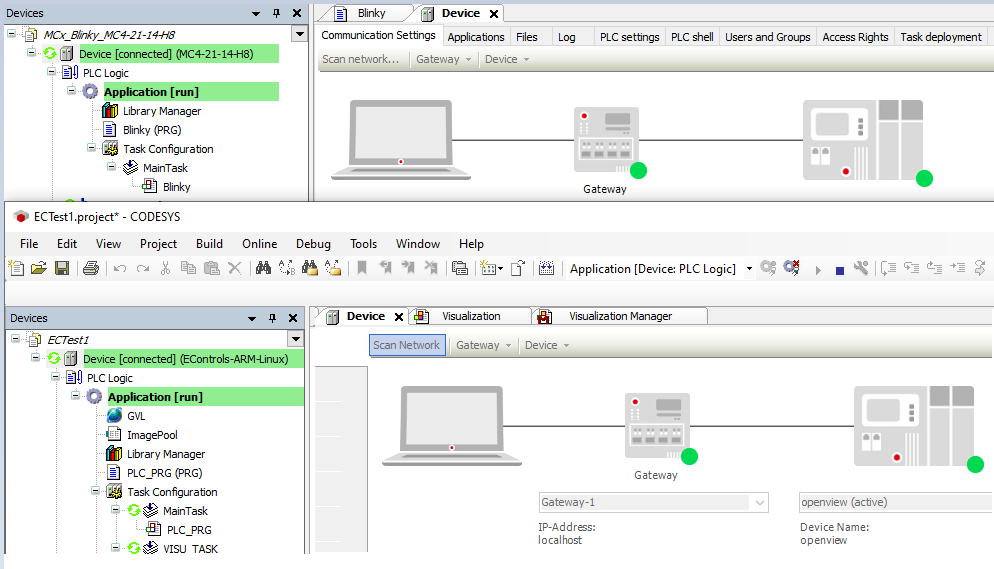The image size is (994, 569).
Task: Click the Replace in Files icon
Action: (333, 268)
